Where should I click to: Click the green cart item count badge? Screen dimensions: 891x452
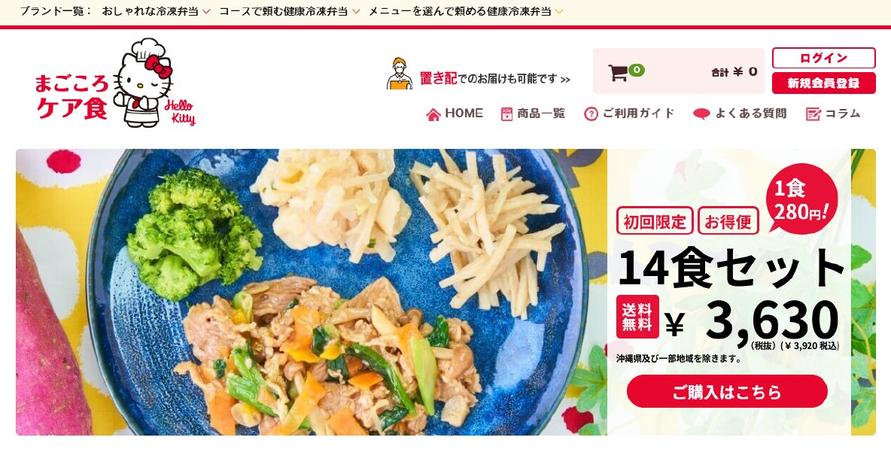tap(636, 70)
